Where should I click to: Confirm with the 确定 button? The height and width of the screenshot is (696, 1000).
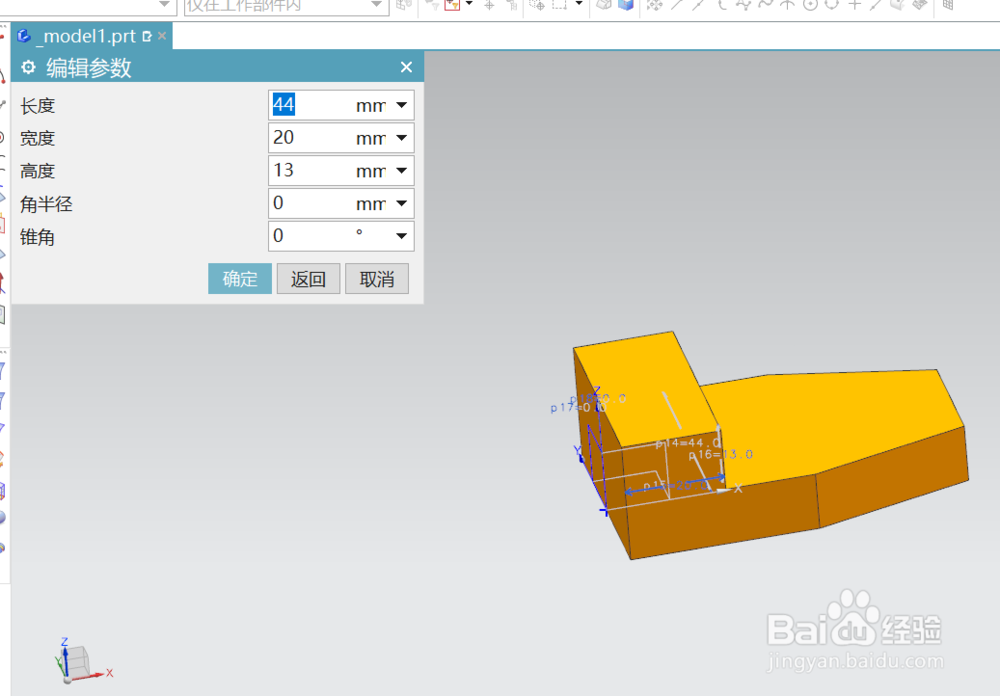(x=240, y=279)
